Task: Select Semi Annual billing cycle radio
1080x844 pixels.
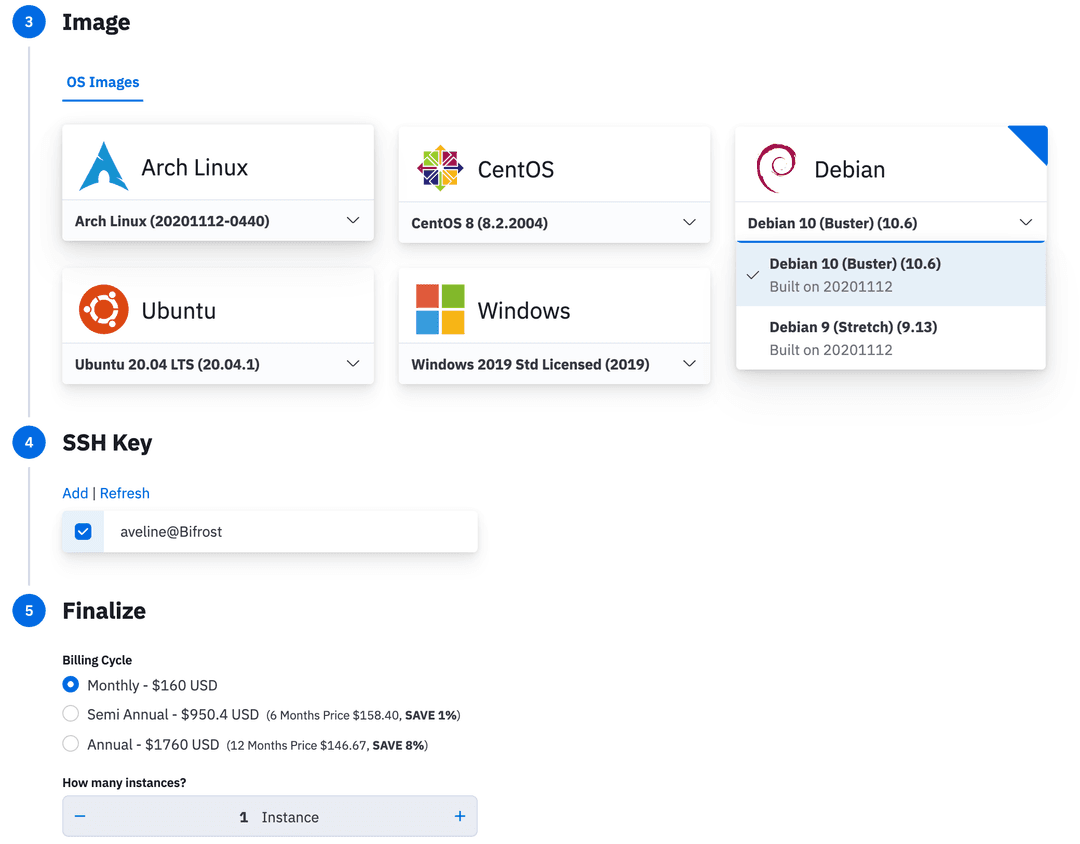Action: 71,714
